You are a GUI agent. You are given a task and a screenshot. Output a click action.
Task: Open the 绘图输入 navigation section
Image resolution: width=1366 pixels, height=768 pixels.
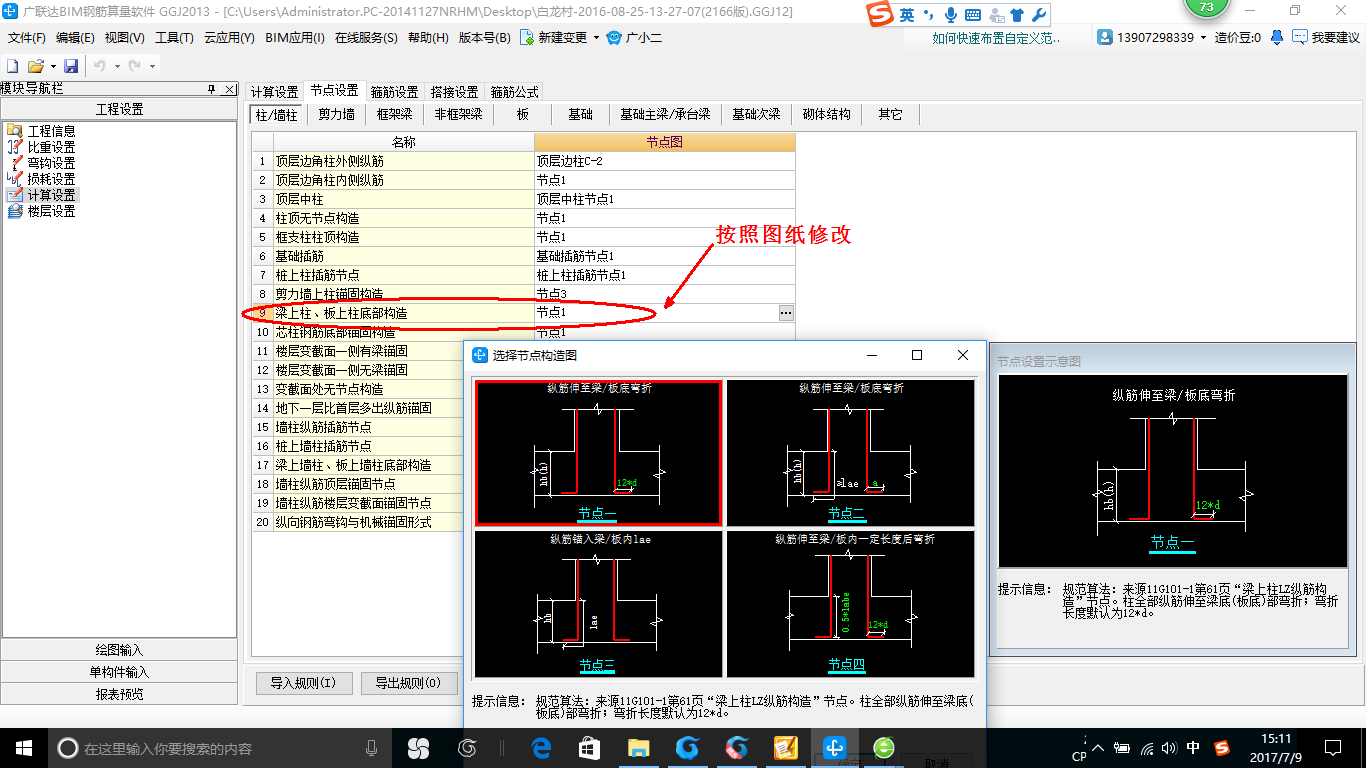(x=119, y=650)
